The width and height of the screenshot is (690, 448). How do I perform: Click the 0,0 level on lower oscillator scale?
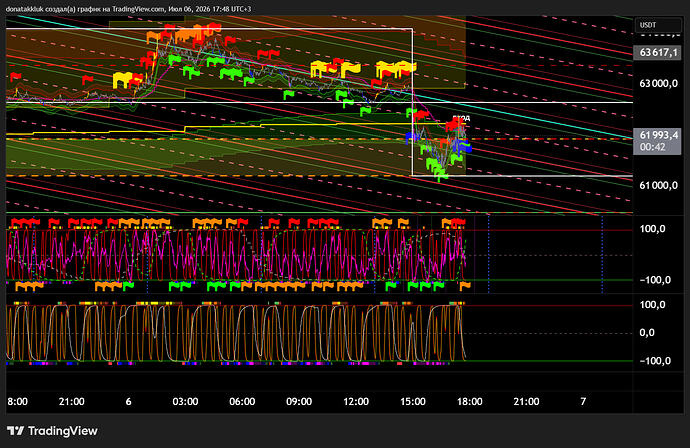coord(647,333)
